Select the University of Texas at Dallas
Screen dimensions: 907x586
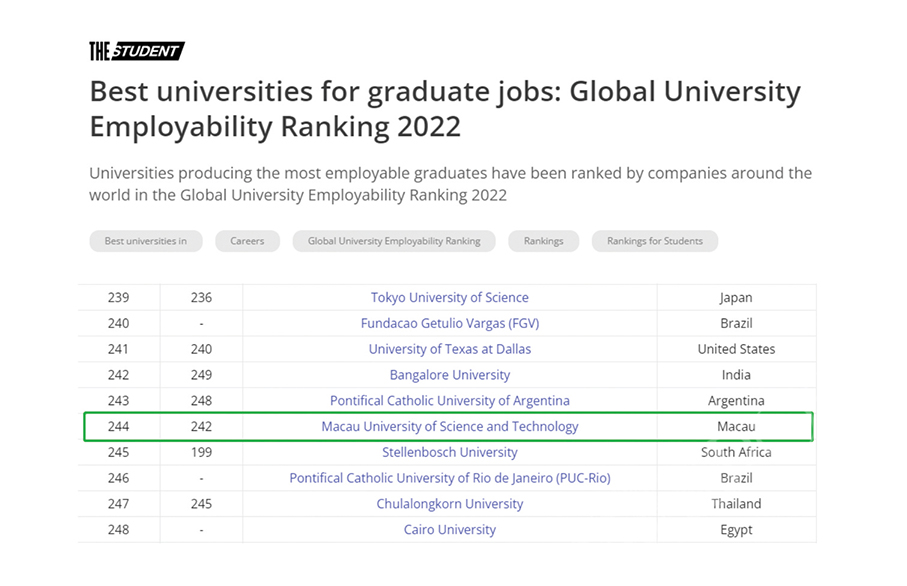coord(449,349)
